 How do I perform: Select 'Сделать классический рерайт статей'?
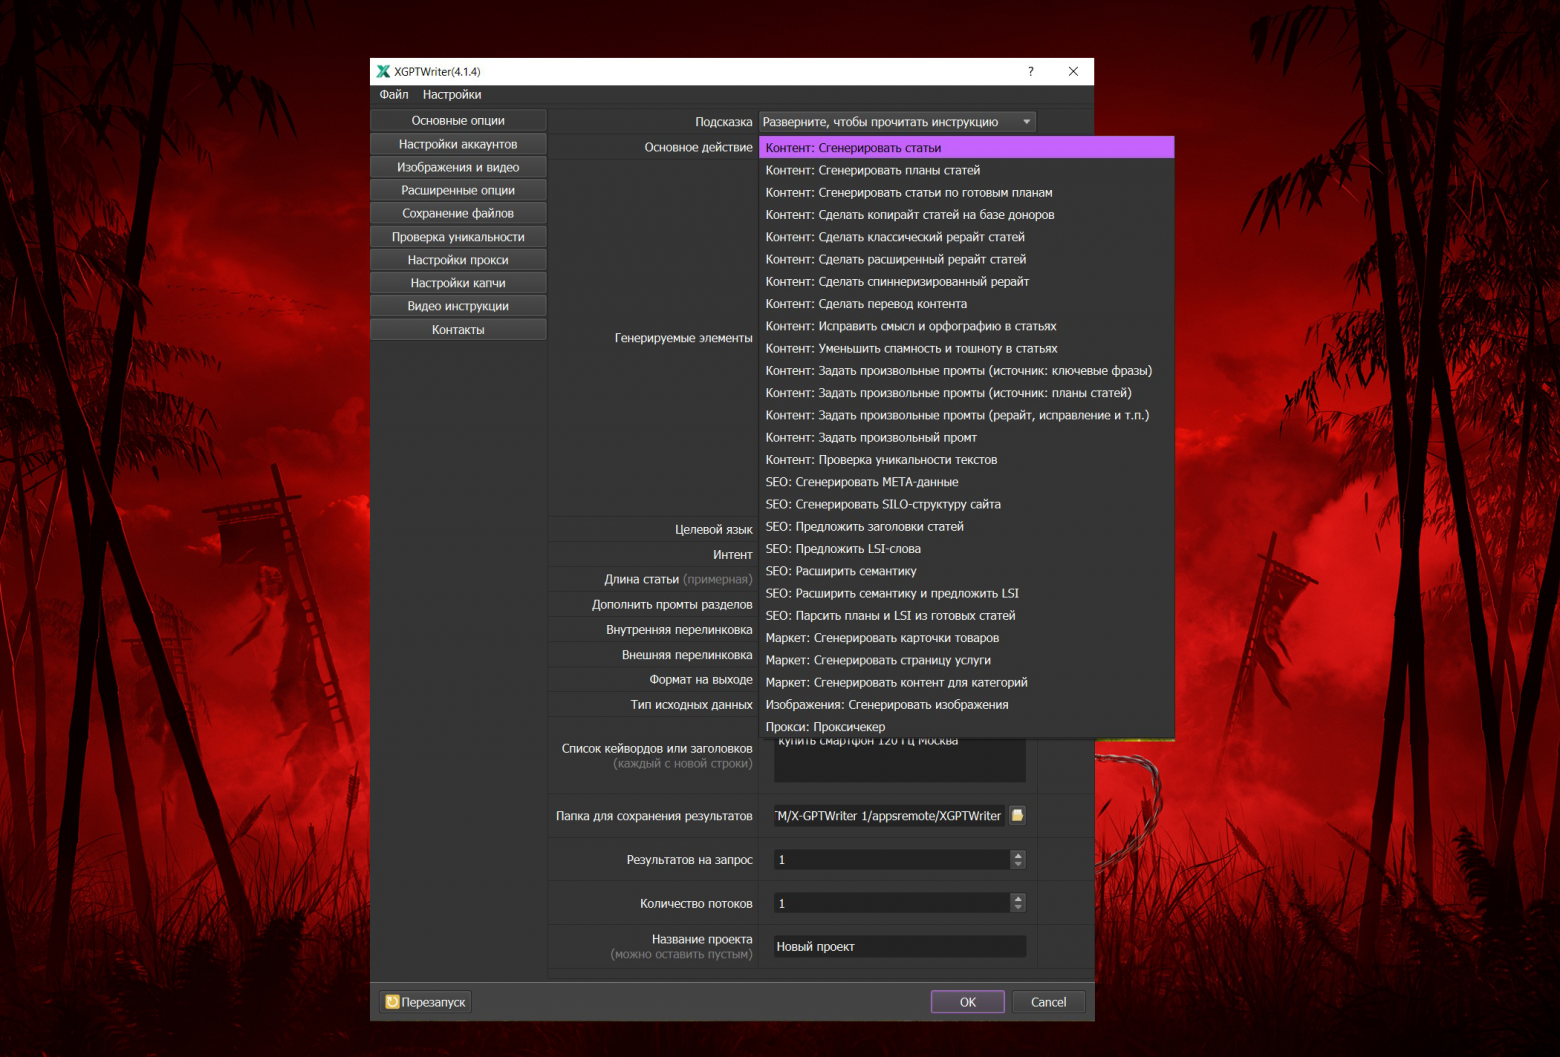point(967,237)
